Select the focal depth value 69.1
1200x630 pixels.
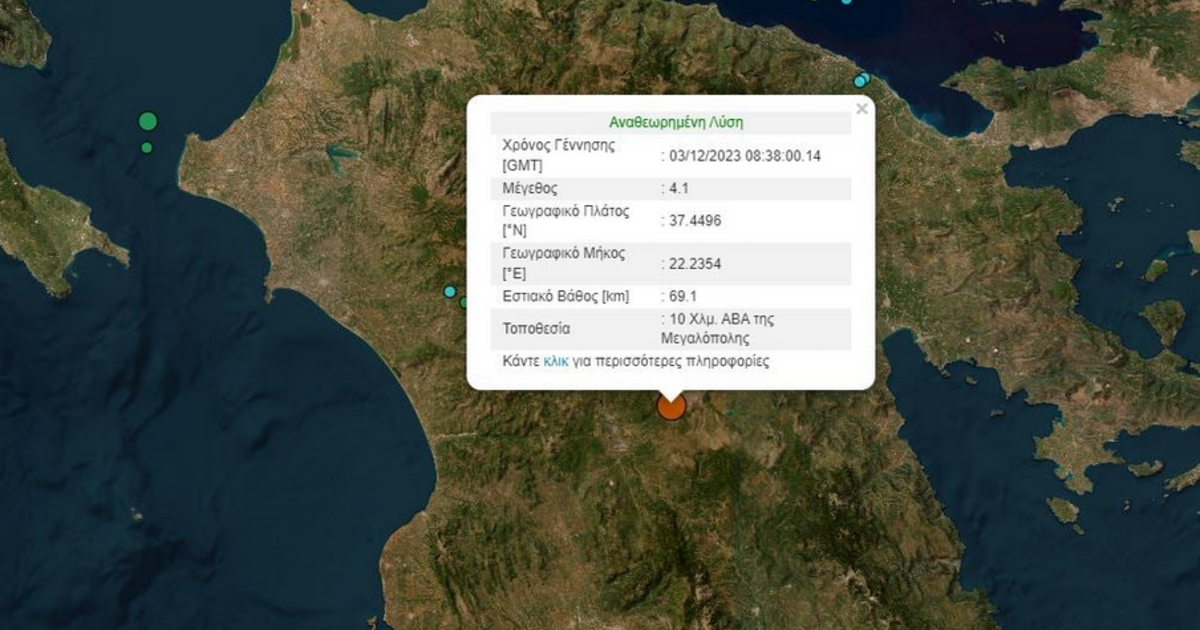click(x=682, y=297)
